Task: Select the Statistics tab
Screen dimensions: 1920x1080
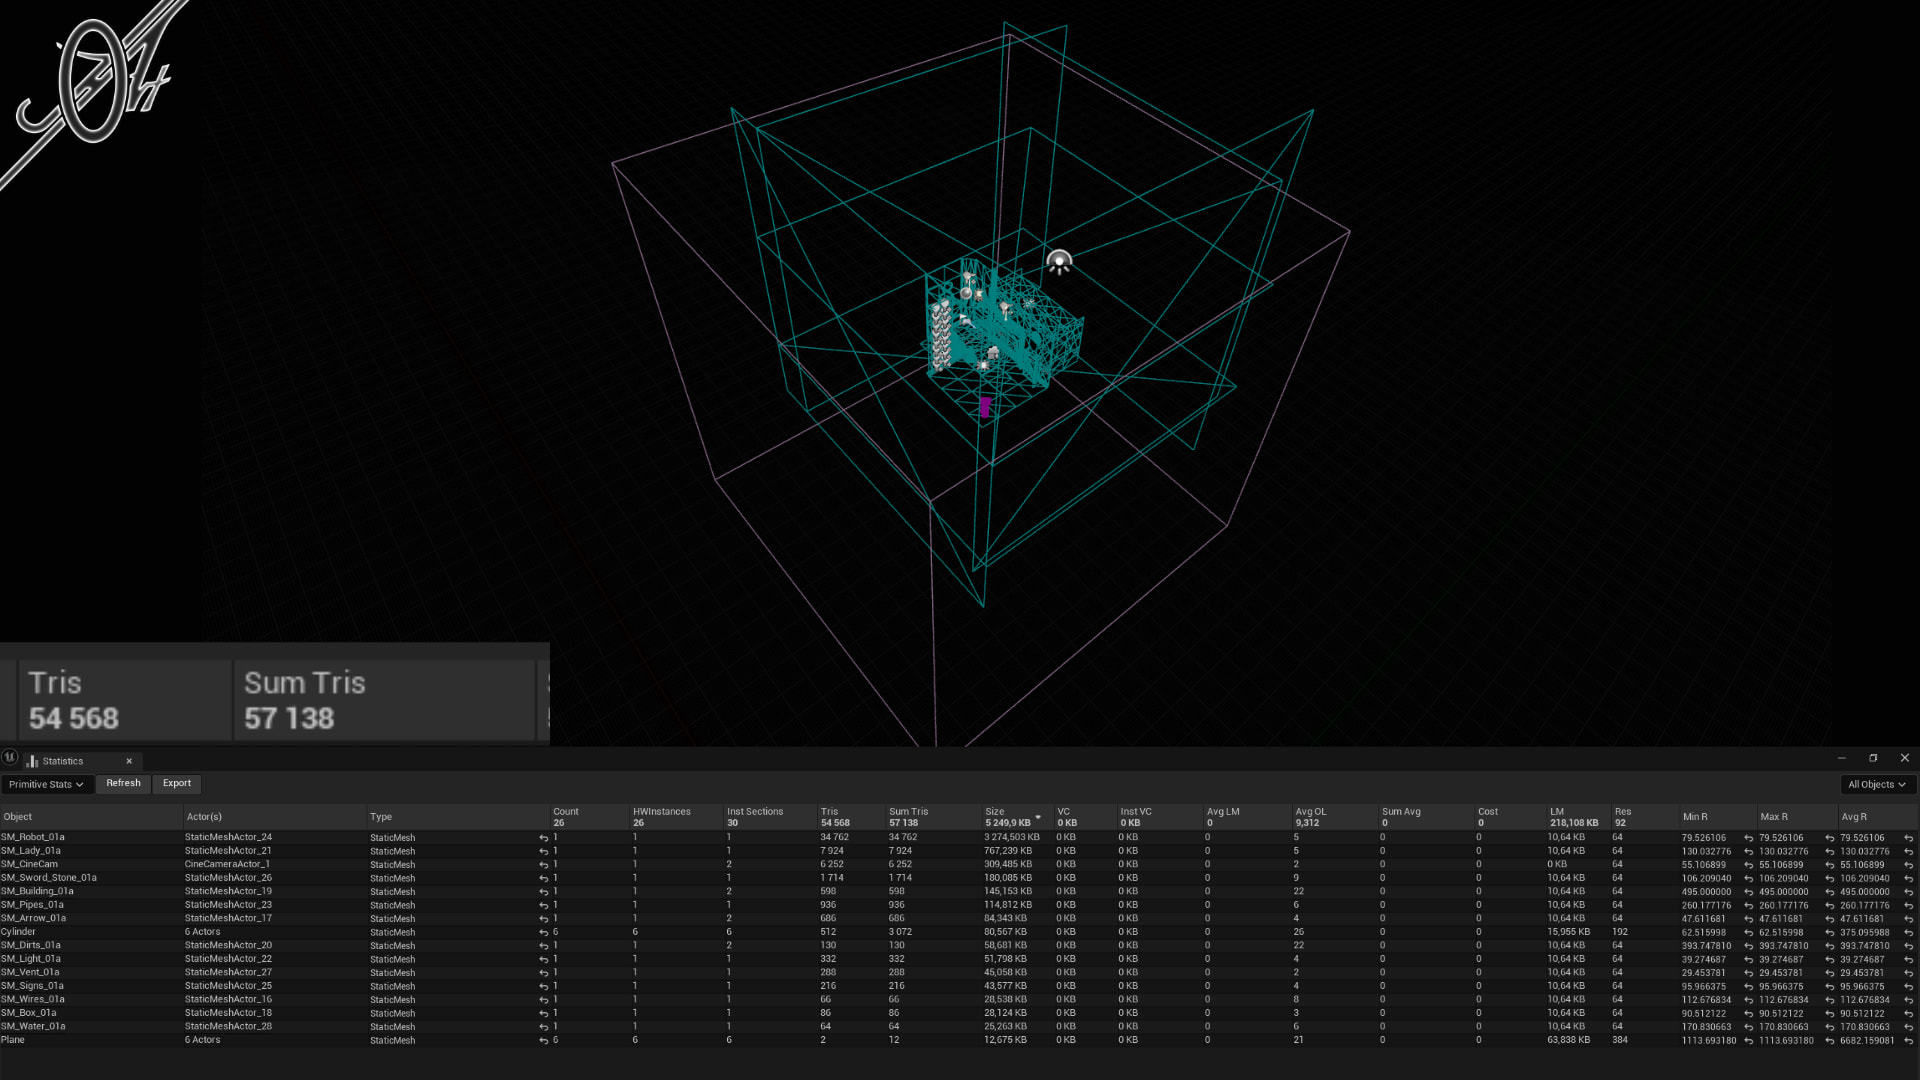Action: click(x=63, y=761)
